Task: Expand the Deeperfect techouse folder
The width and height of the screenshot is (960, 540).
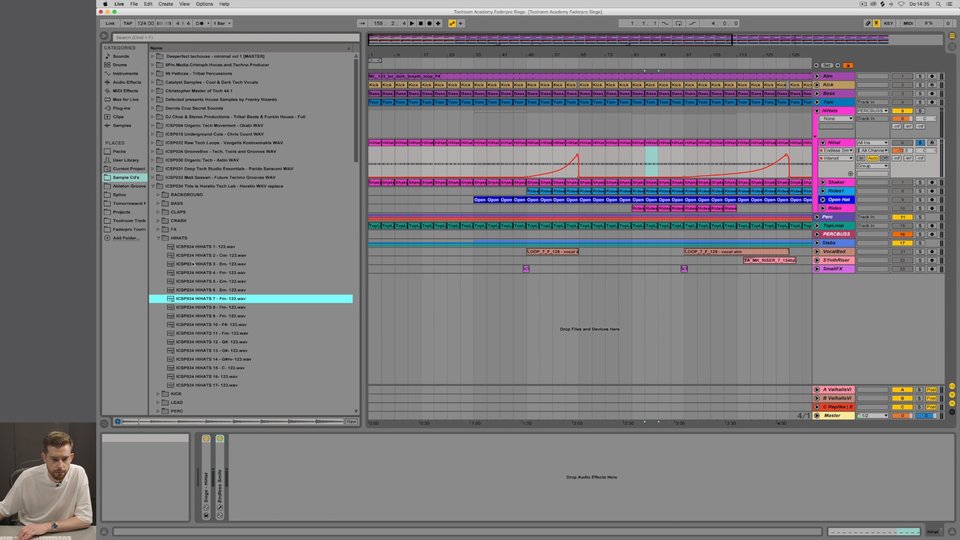Action: click(x=153, y=56)
